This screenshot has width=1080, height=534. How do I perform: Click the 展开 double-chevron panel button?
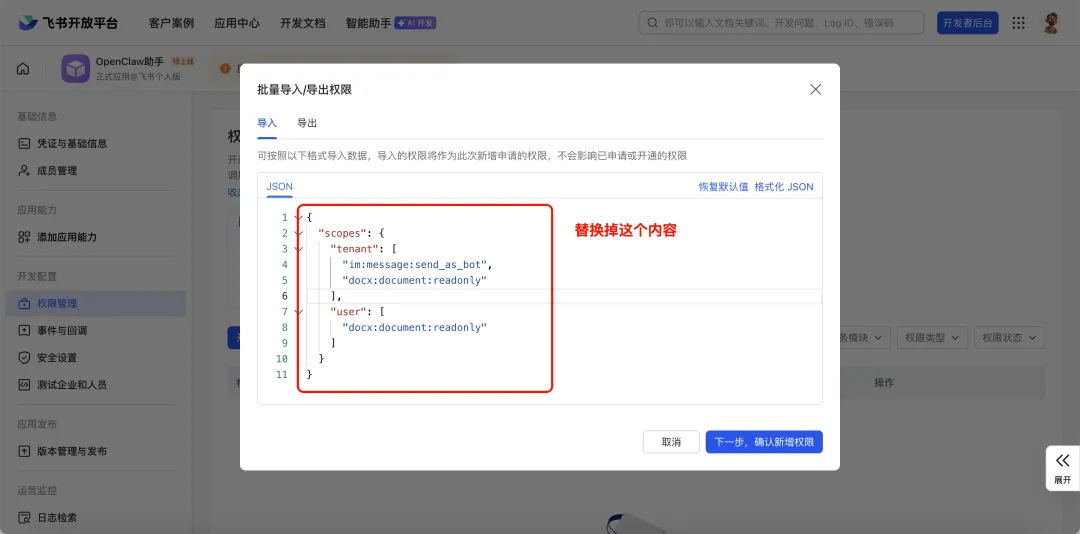tap(1063, 468)
